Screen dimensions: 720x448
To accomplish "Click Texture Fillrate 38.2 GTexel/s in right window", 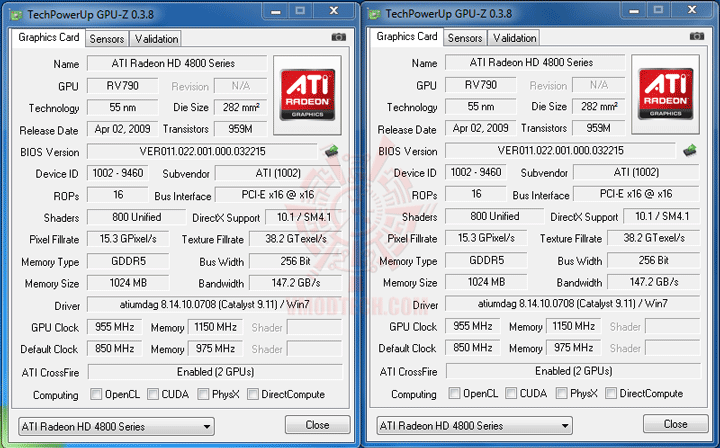I will coord(654,238).
